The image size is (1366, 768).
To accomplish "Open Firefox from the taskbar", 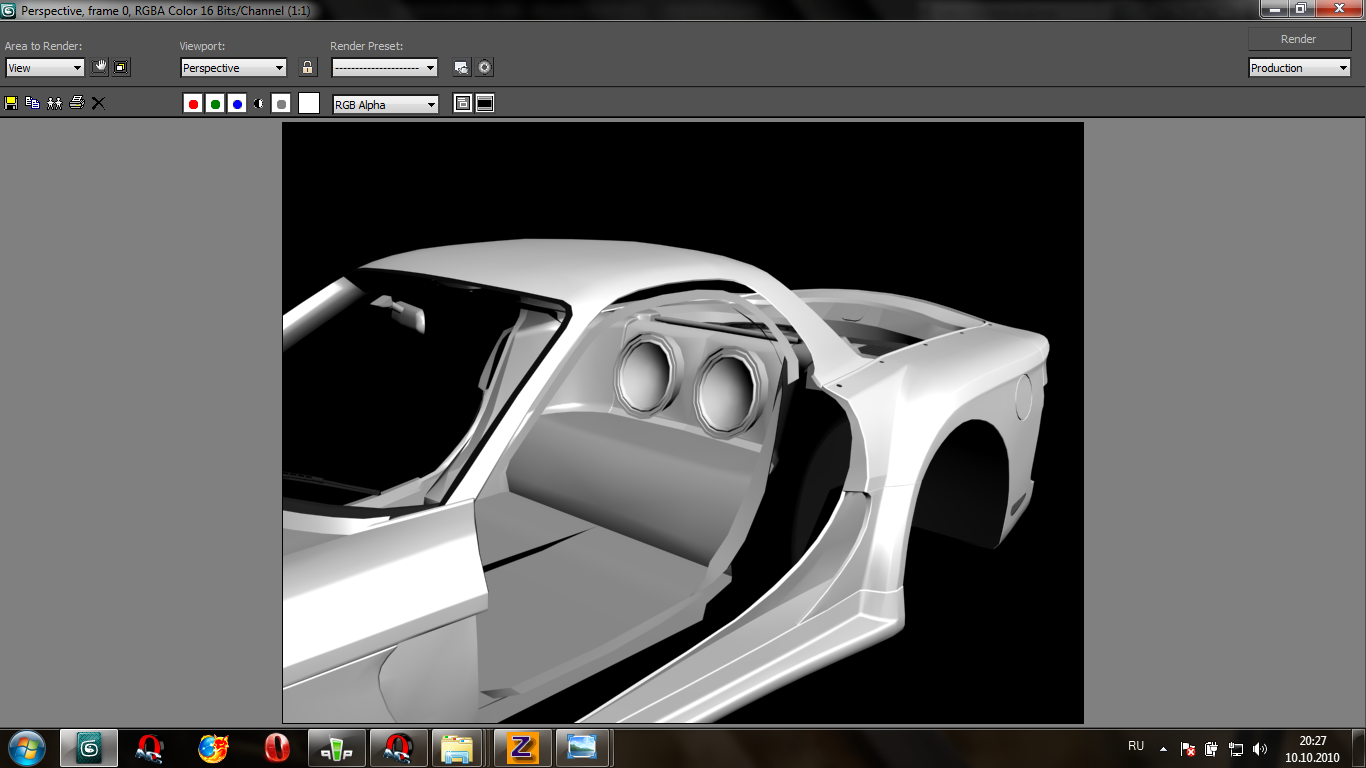I will [212, 748].
